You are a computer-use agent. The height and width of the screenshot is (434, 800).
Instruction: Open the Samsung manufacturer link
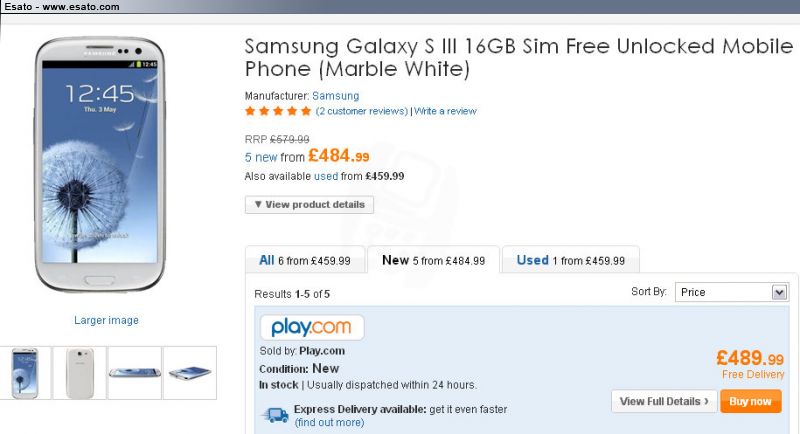[x=336, y=96]
